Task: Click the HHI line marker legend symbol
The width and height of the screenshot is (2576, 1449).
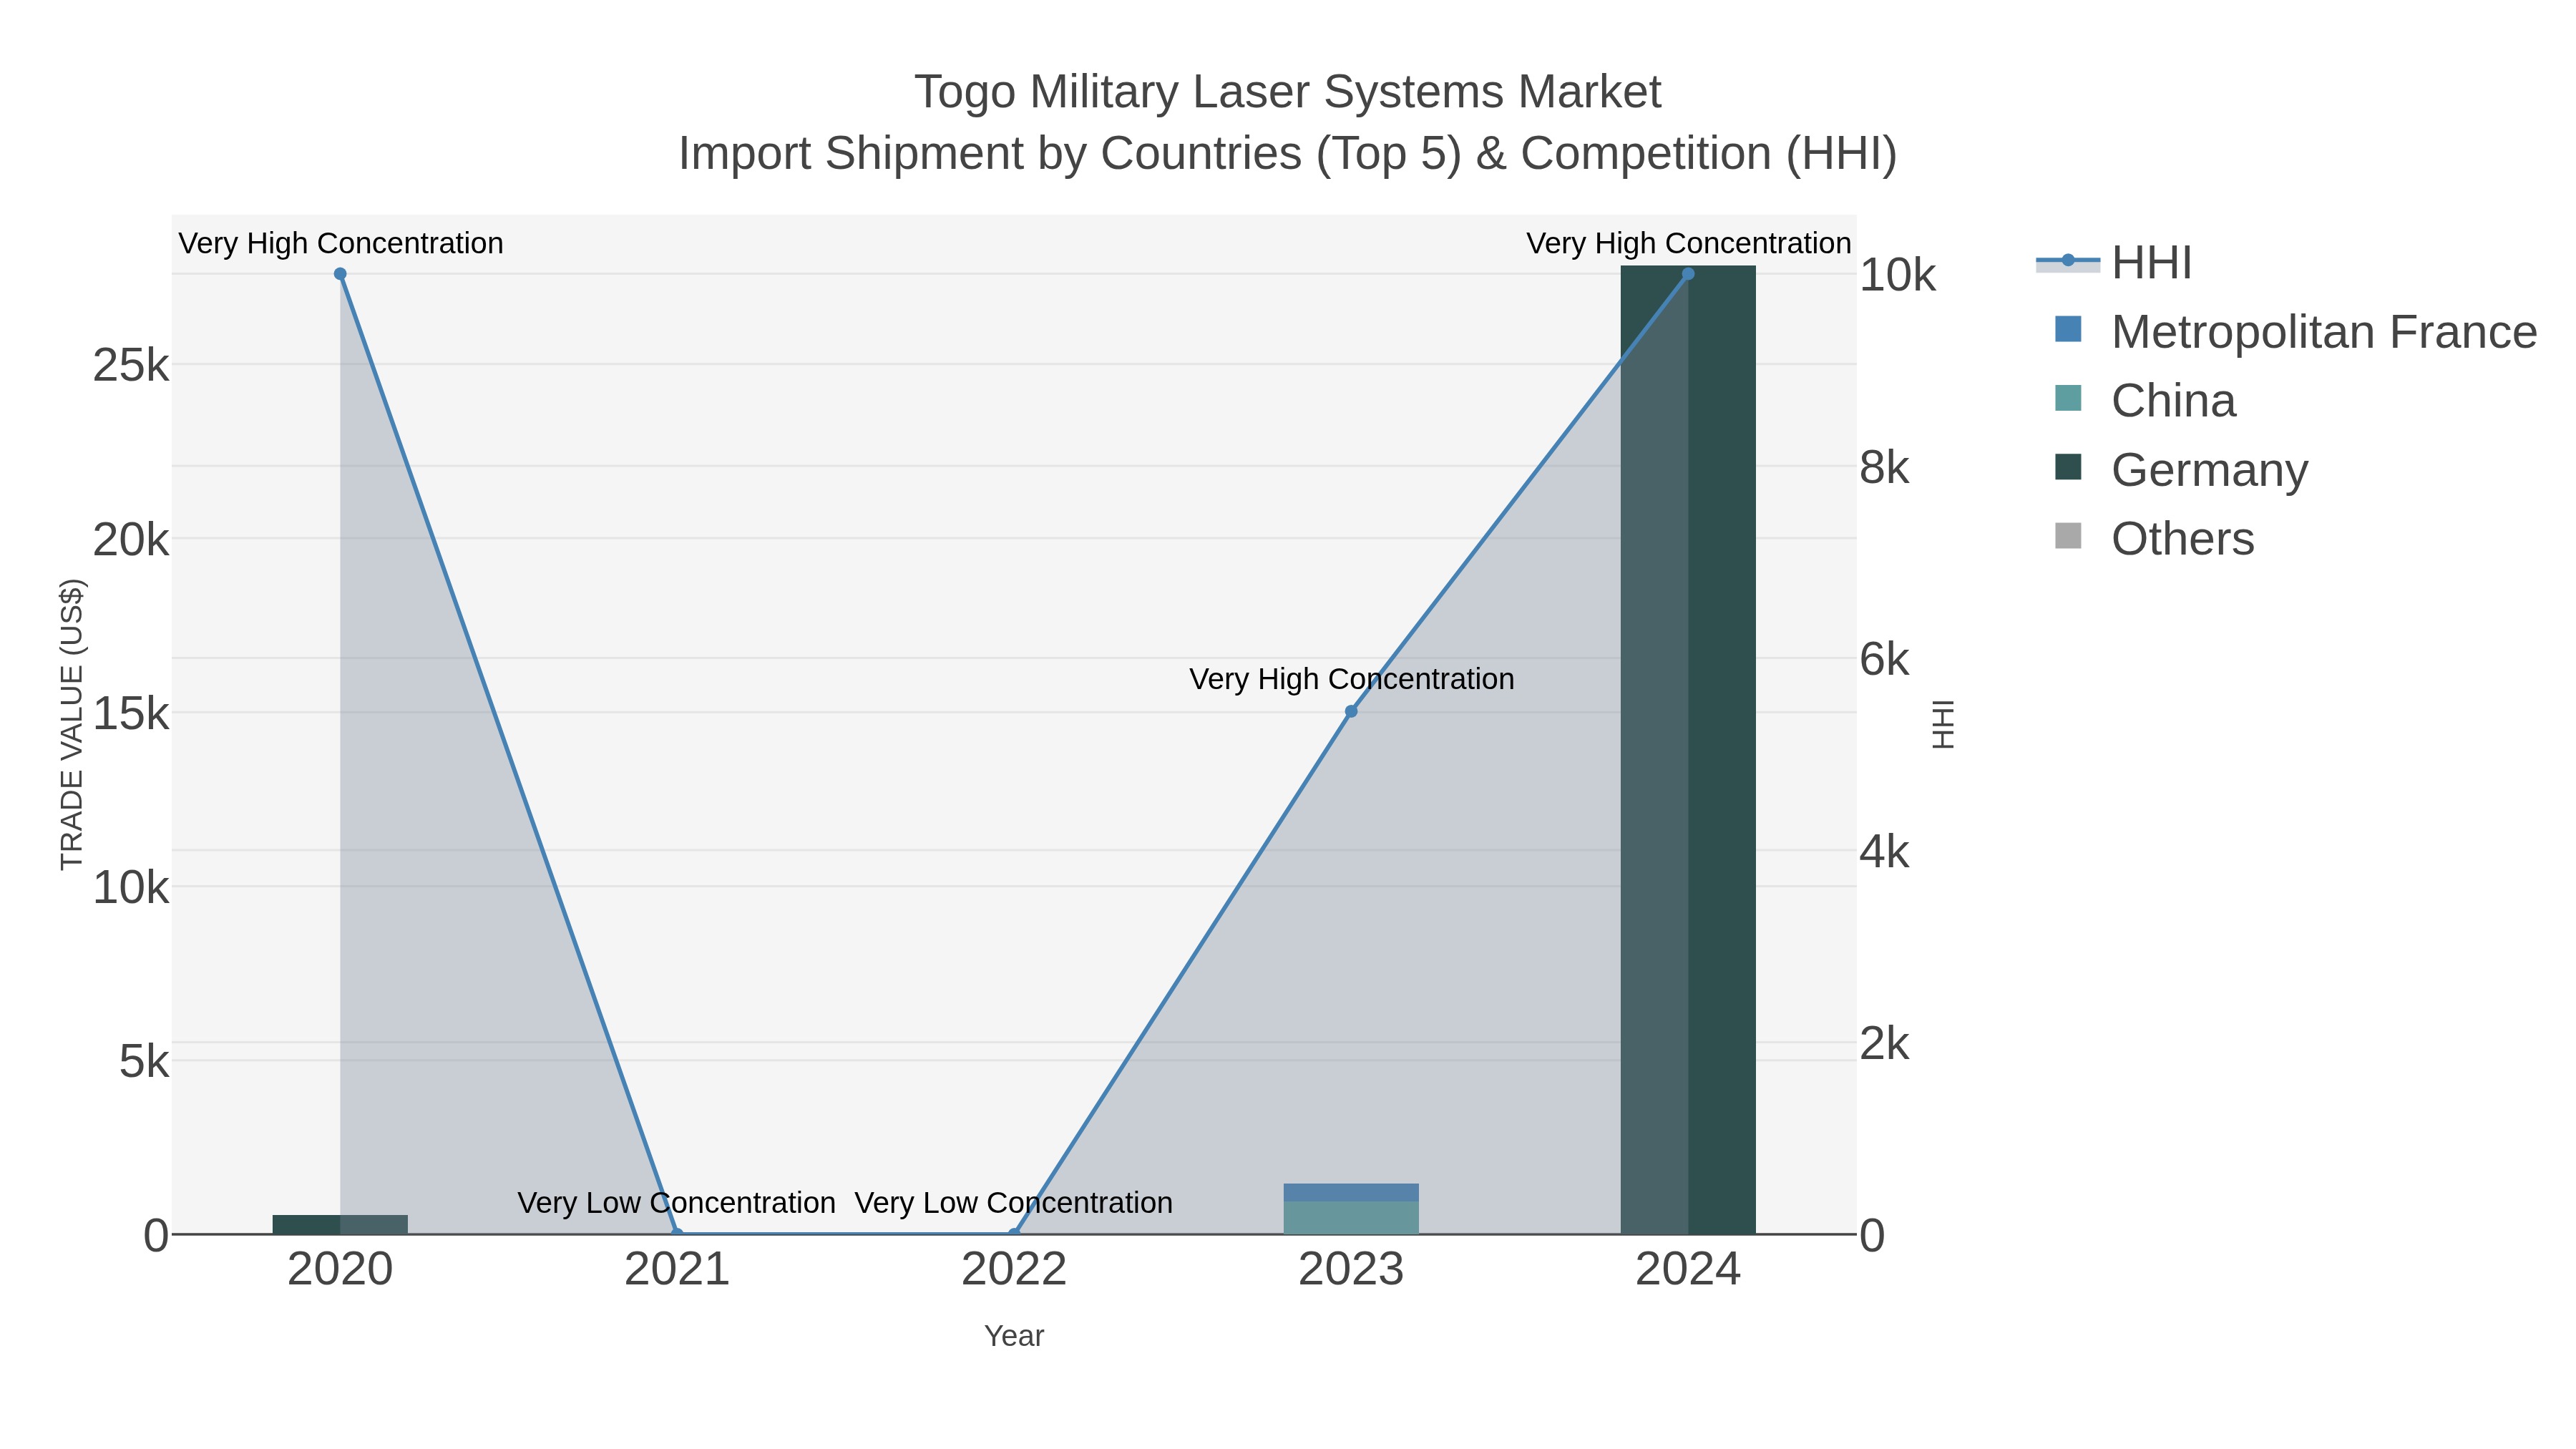Action: pyautogui.click(x=2068, y=261)
